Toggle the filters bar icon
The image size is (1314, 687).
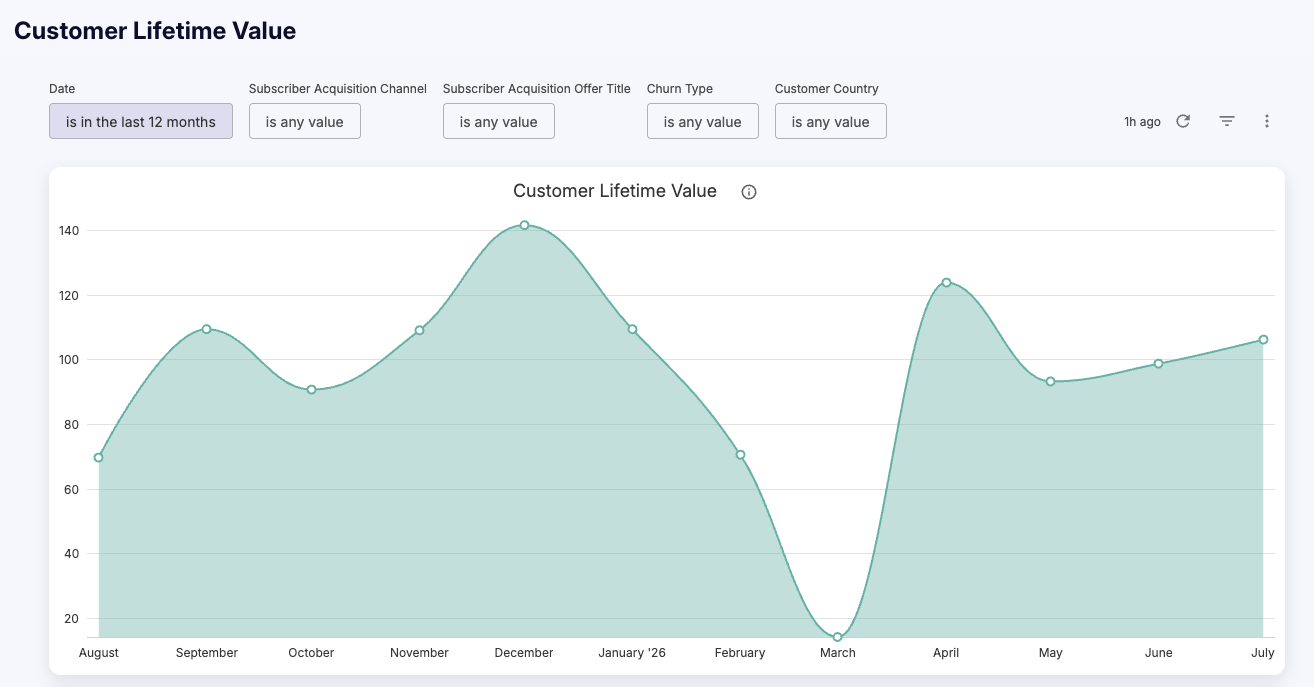pyautogui.click(x=1227, y=121)
